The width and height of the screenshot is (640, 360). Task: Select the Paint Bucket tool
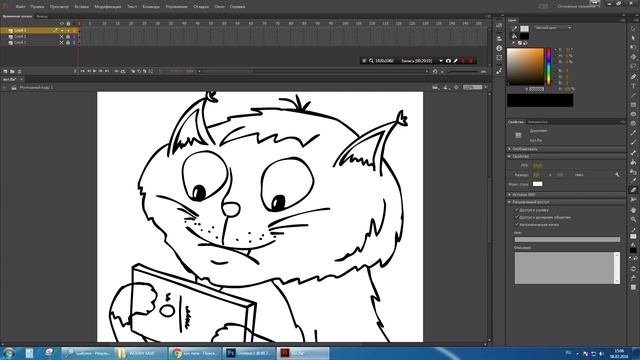(x=633, y=162)
